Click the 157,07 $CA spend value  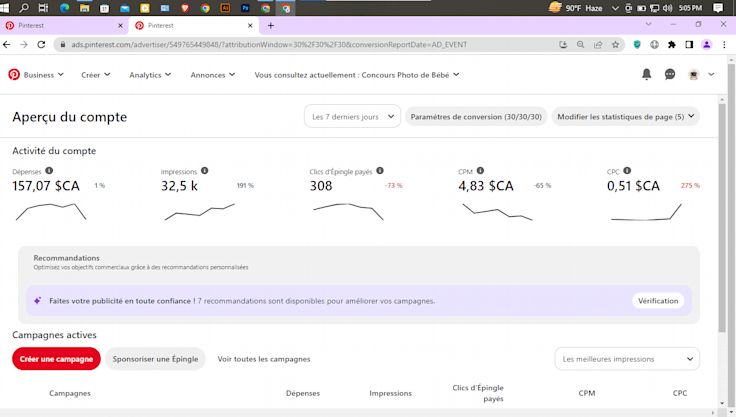46,186
